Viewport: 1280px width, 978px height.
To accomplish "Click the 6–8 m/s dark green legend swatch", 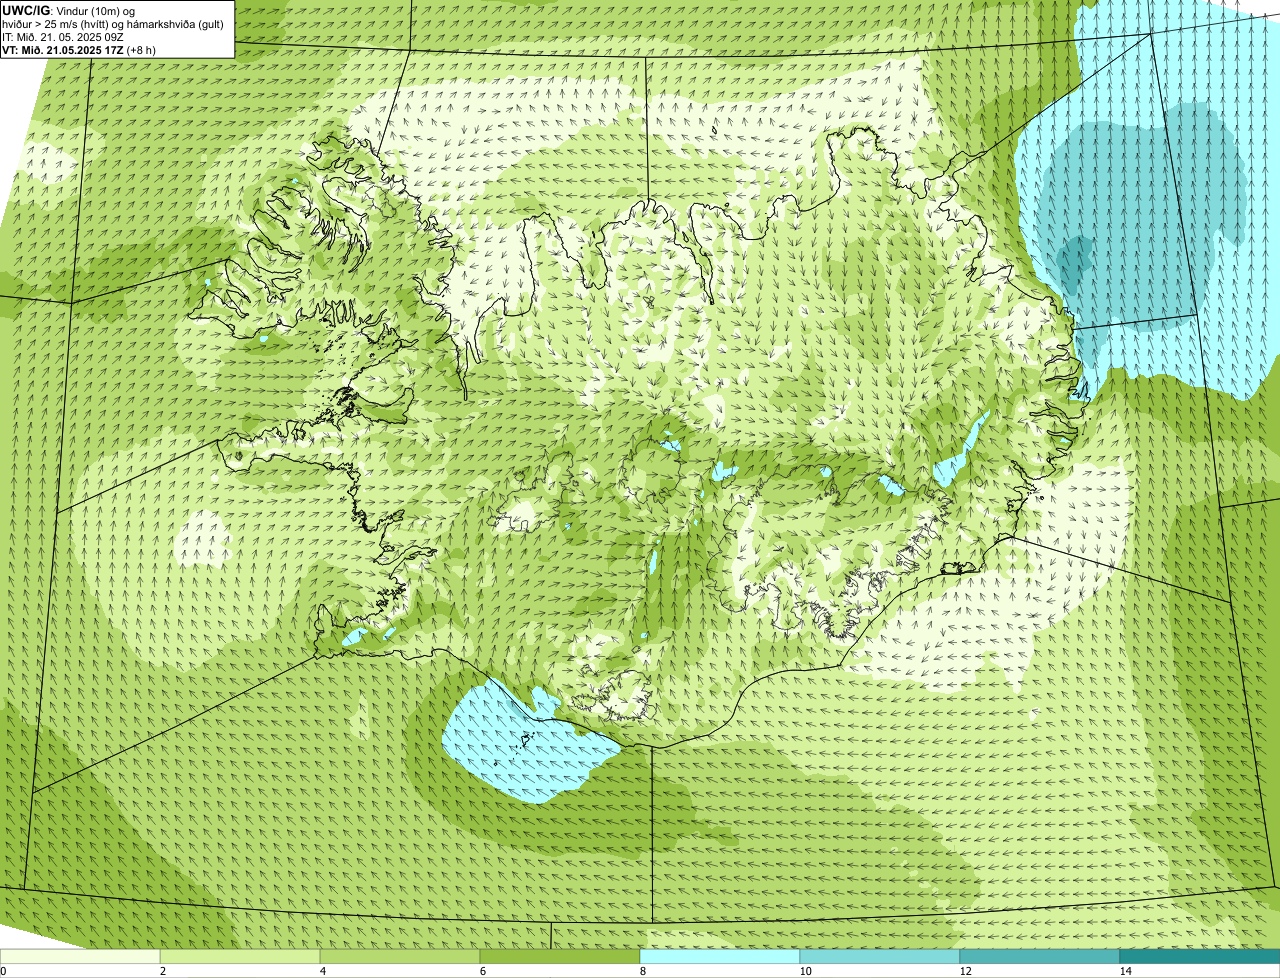I will 560,956.
